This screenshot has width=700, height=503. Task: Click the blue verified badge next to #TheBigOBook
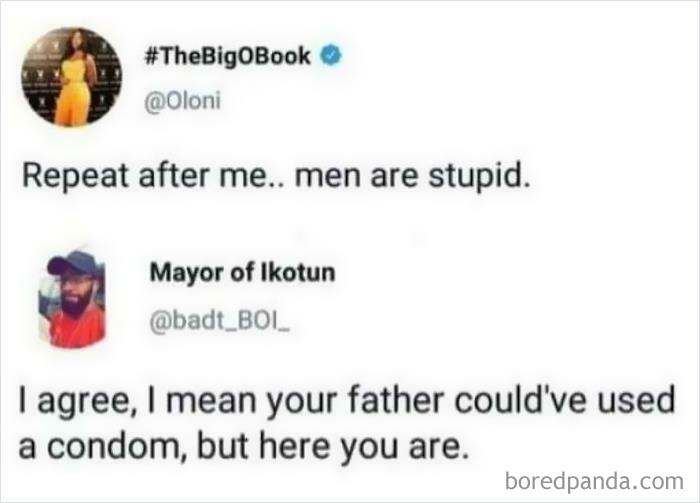(x=331, y=56)
